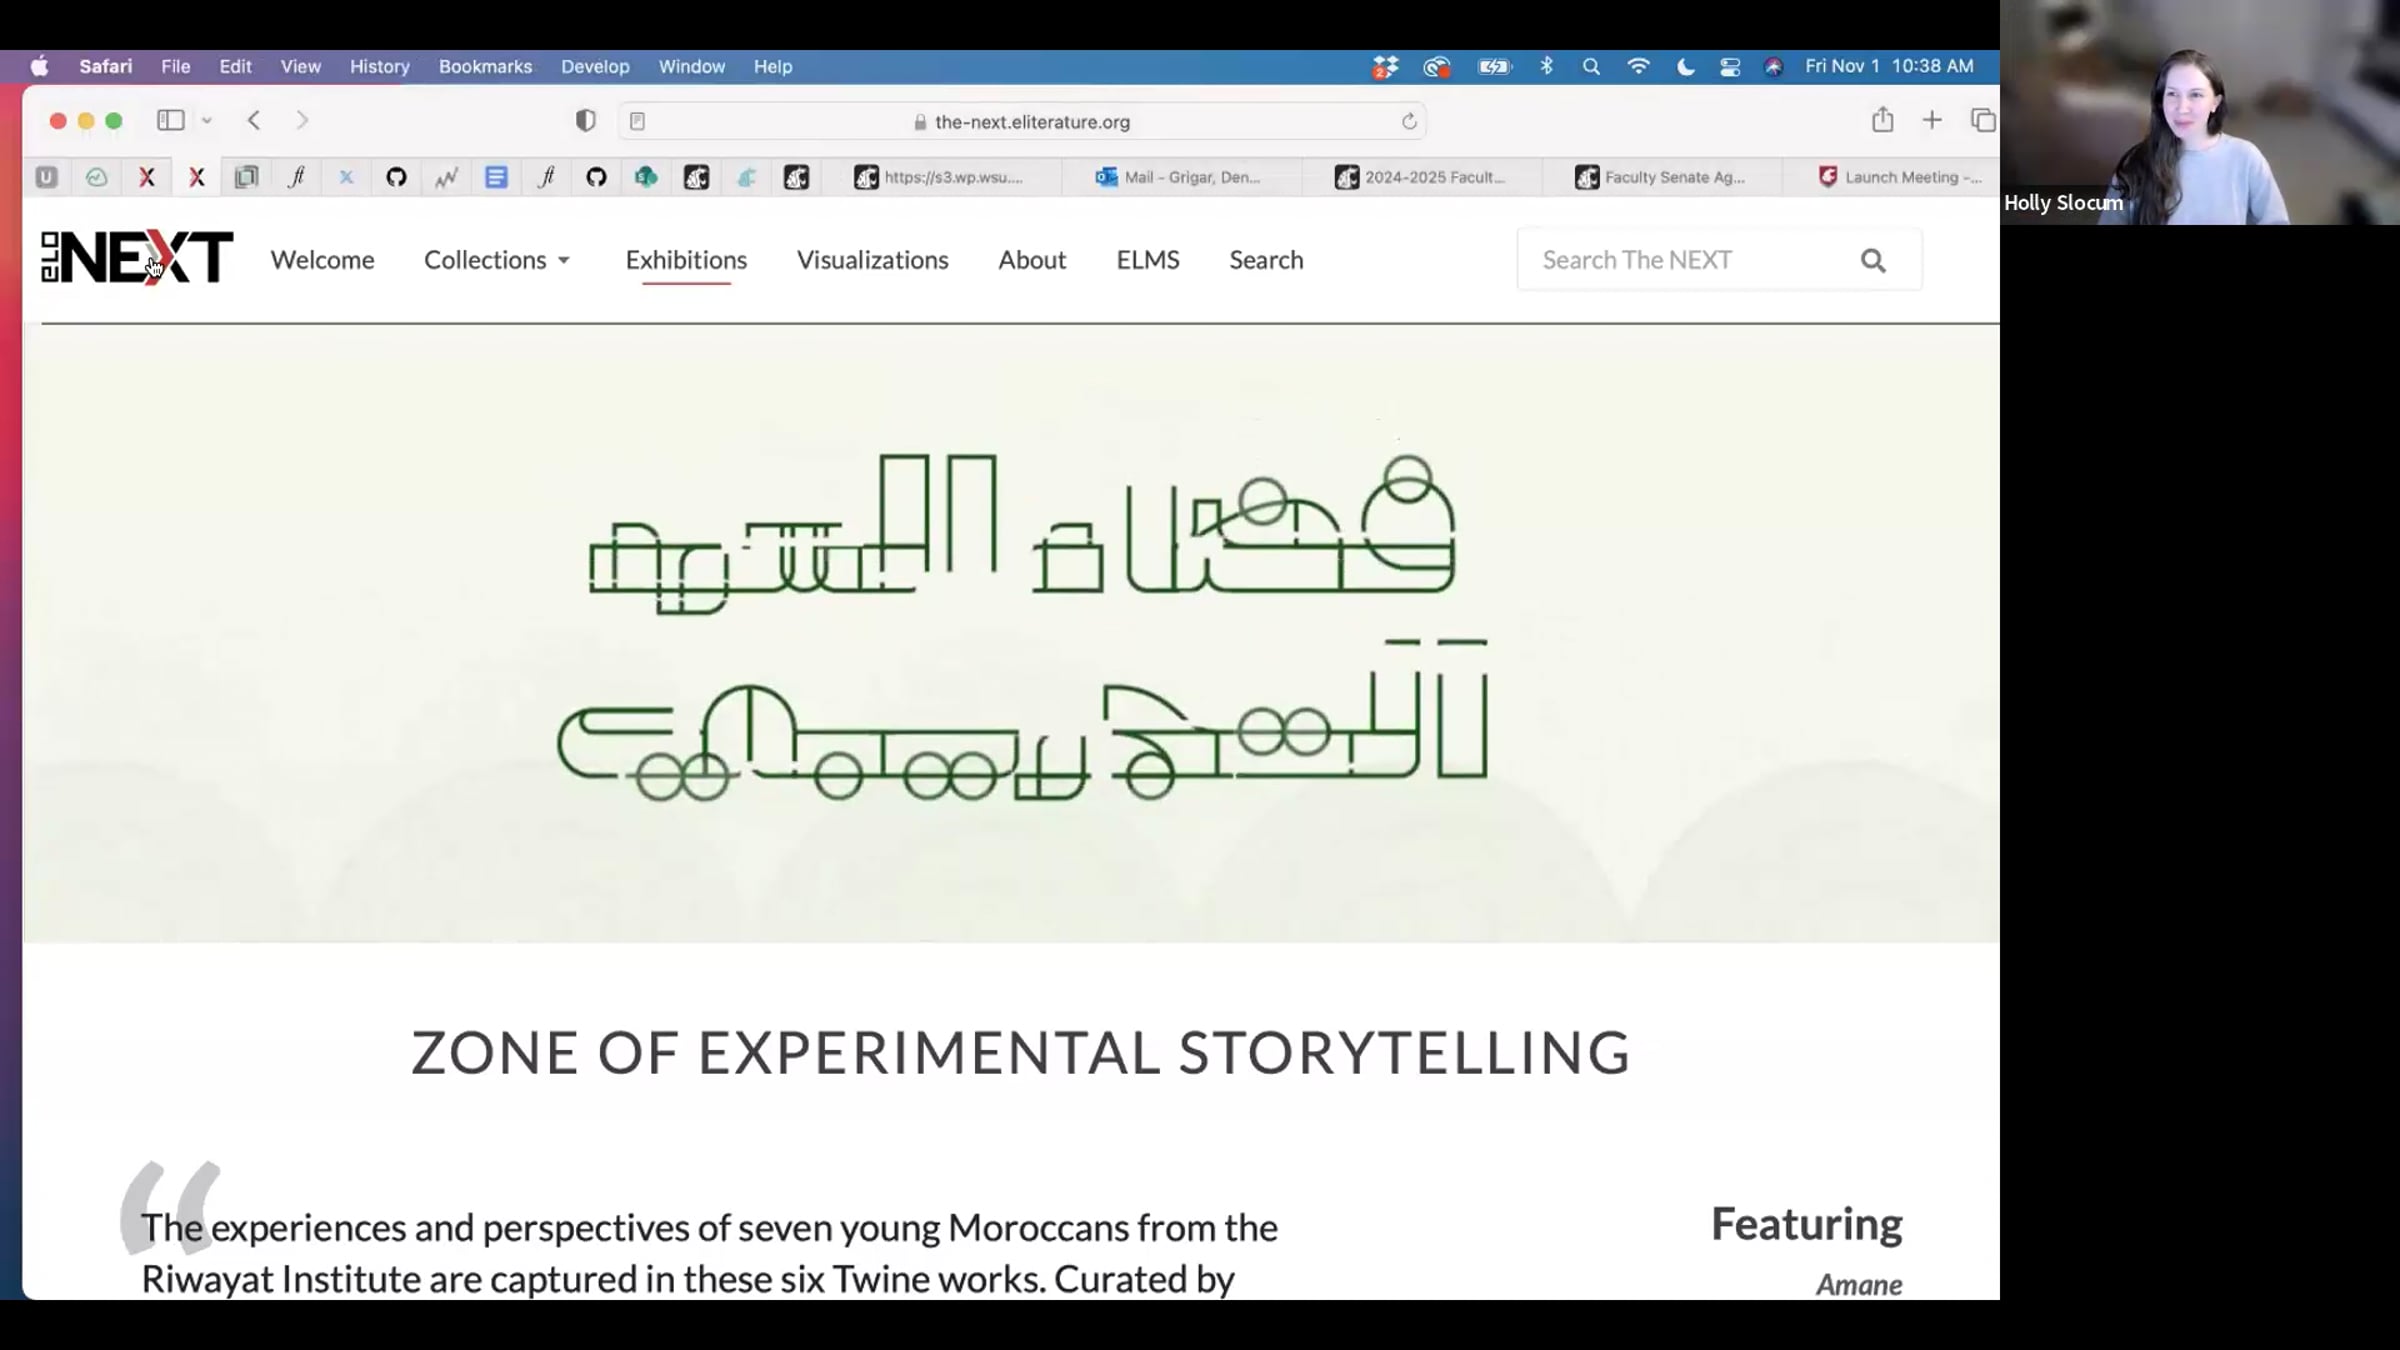
Task: Switch to the 2024-2025 Facult... tab
Action: click(1420, 177)
